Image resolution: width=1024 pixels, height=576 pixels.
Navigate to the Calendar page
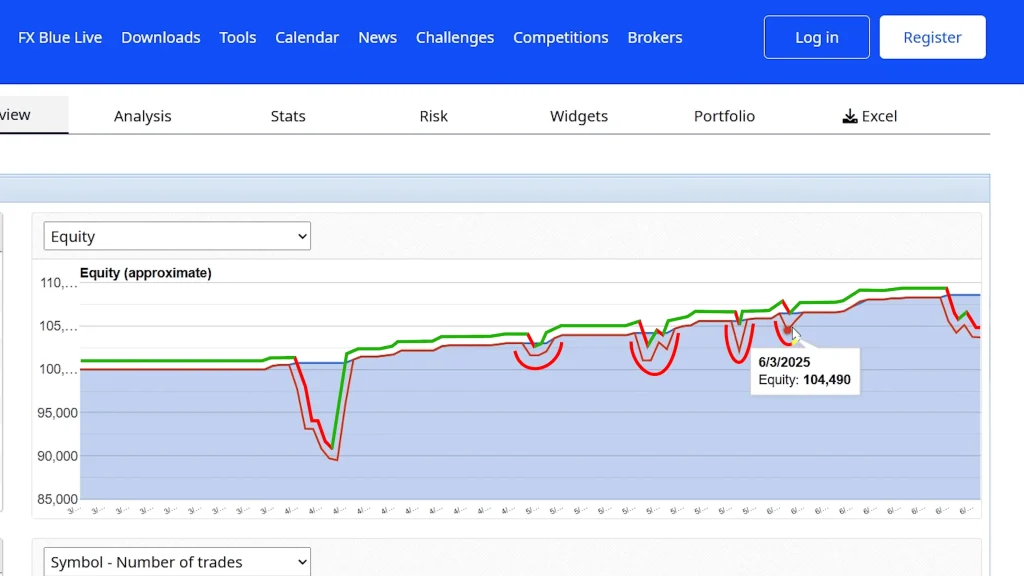tap(307, 37)
